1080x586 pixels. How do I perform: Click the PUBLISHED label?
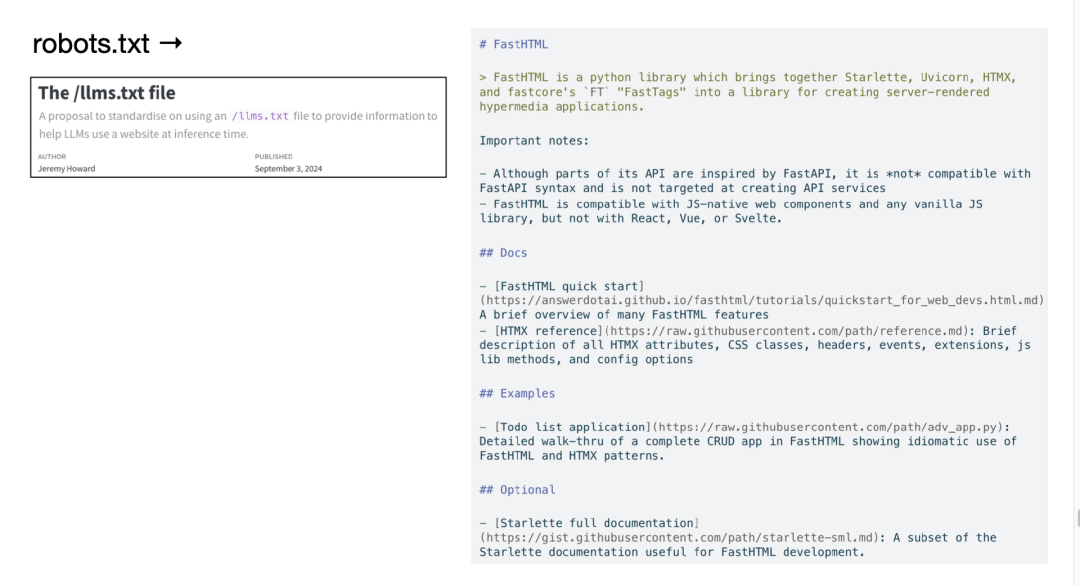(x=273, y=156)
